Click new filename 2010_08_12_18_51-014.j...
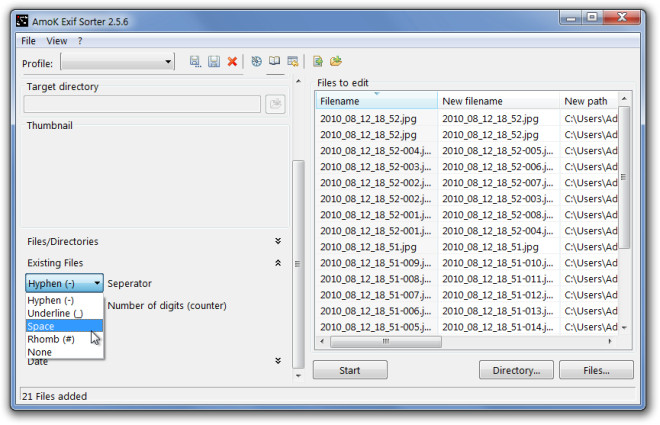The image size is (660, 425). (498, 327)
